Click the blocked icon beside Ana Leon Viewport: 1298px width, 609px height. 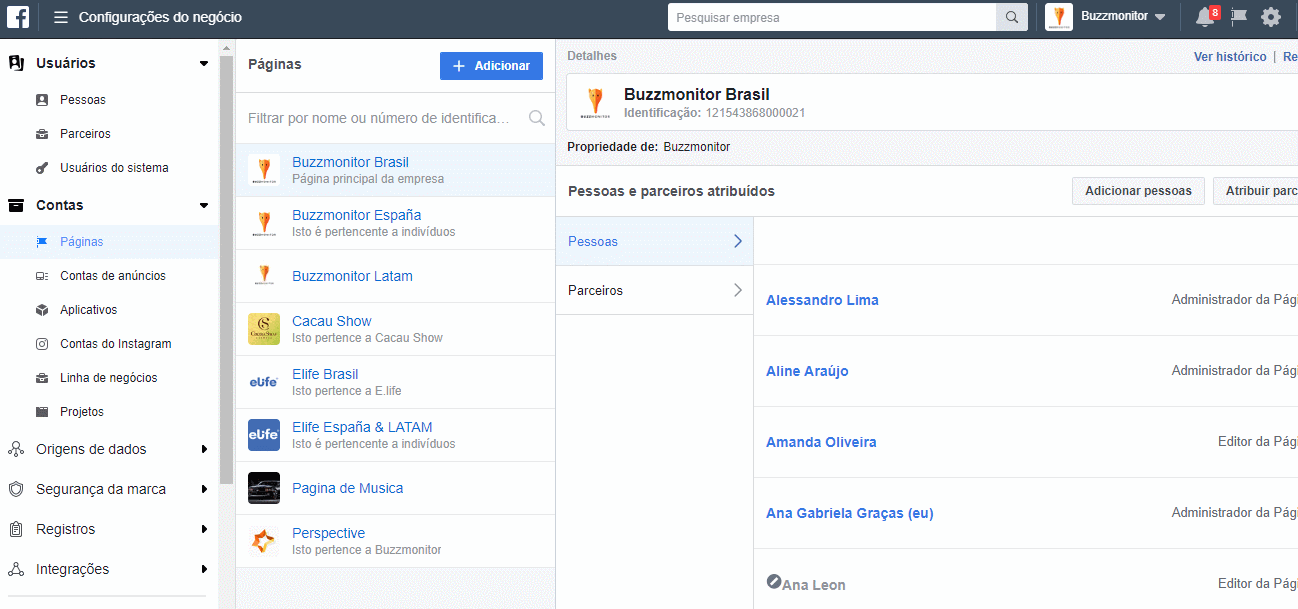pyautogui.click(x=773, y=582)
